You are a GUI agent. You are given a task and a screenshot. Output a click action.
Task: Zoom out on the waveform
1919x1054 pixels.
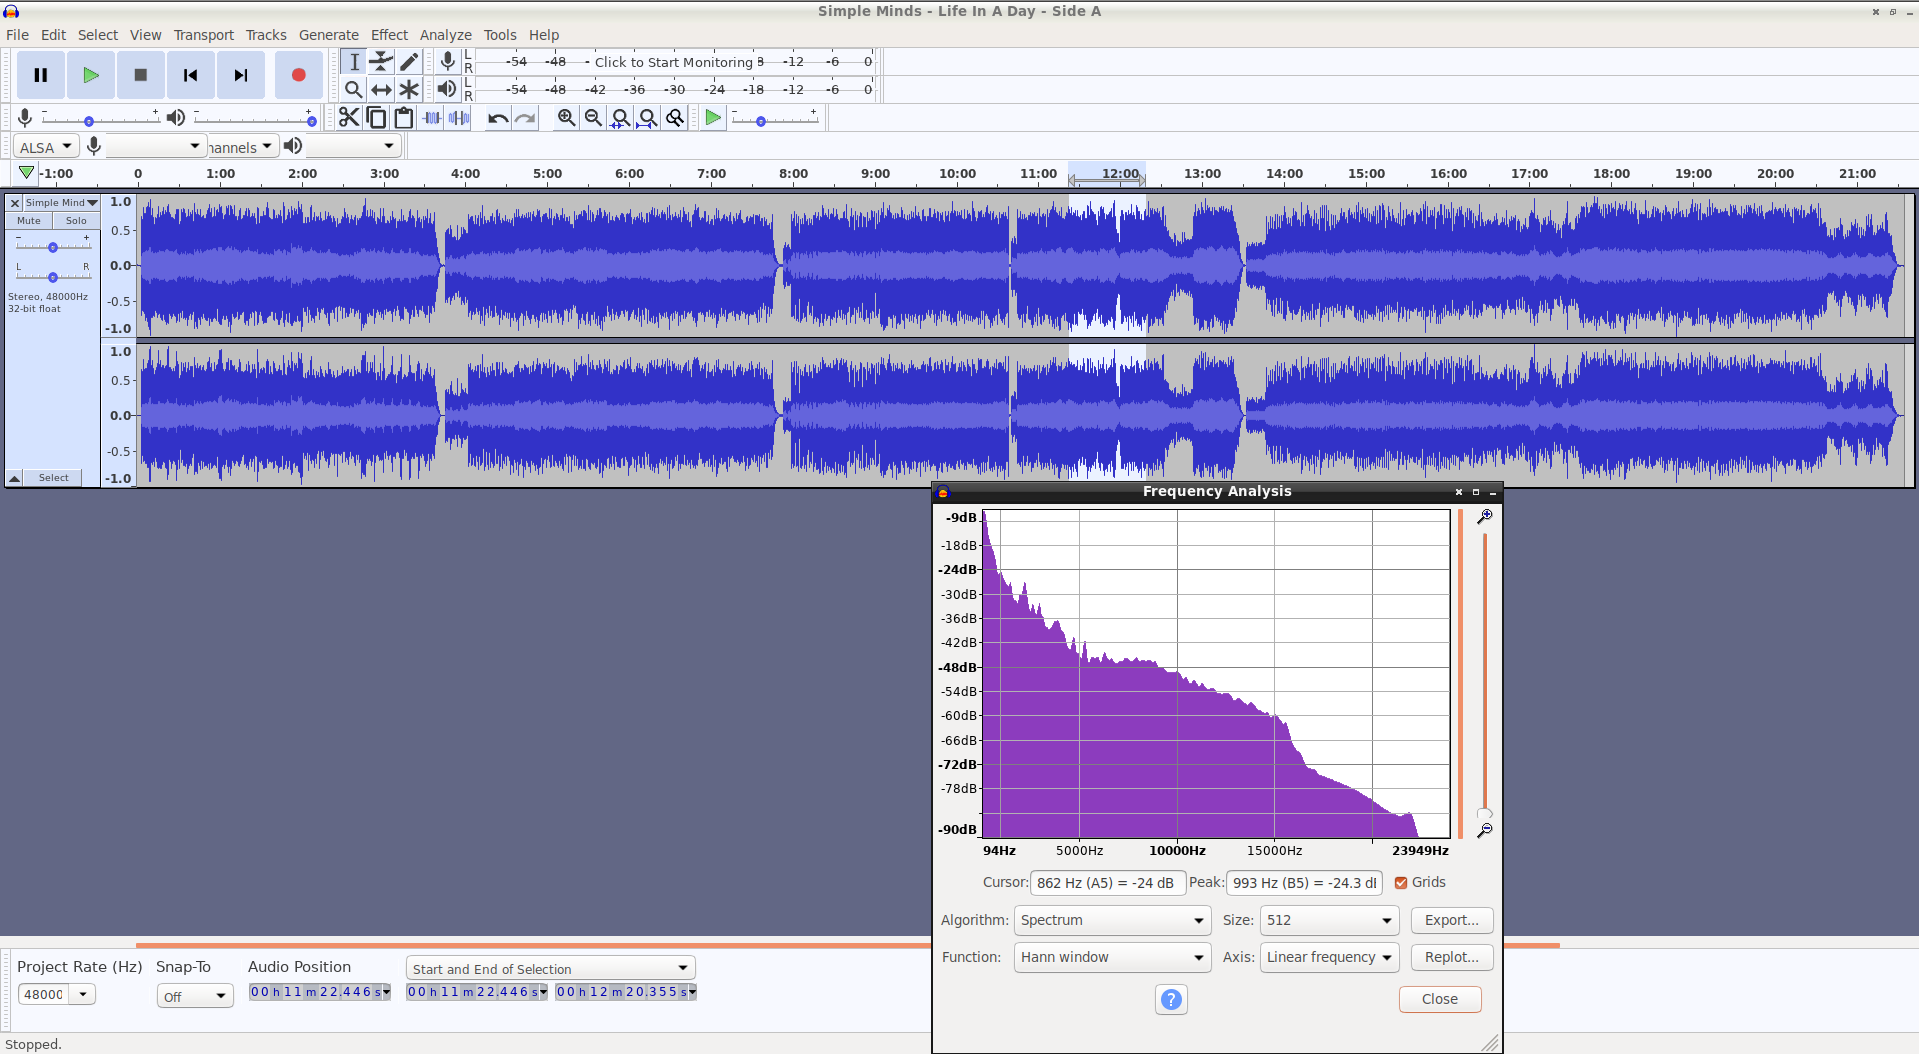[593, 118]
